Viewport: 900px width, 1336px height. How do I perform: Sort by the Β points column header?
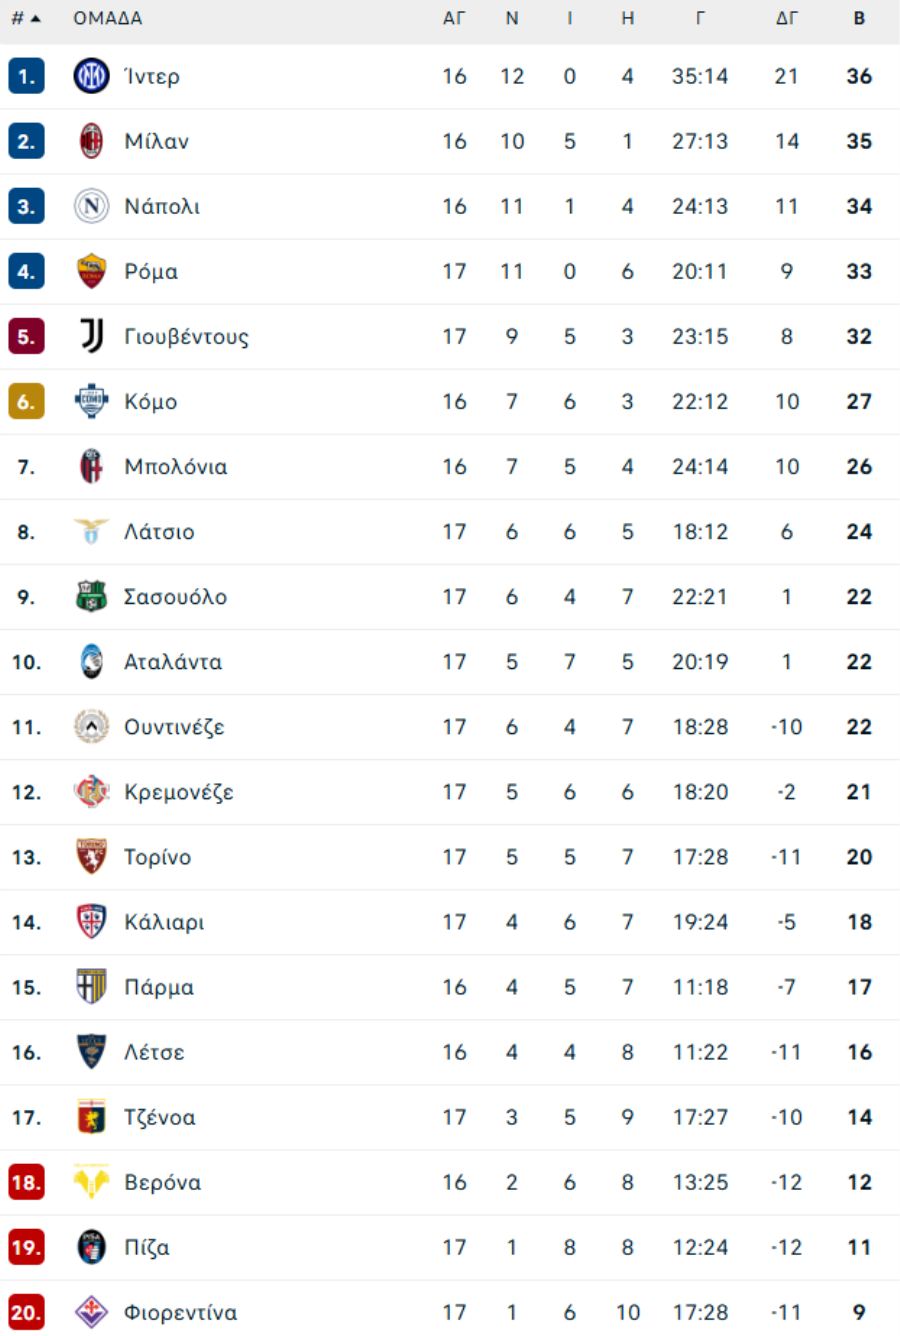(x=859, y=19)
